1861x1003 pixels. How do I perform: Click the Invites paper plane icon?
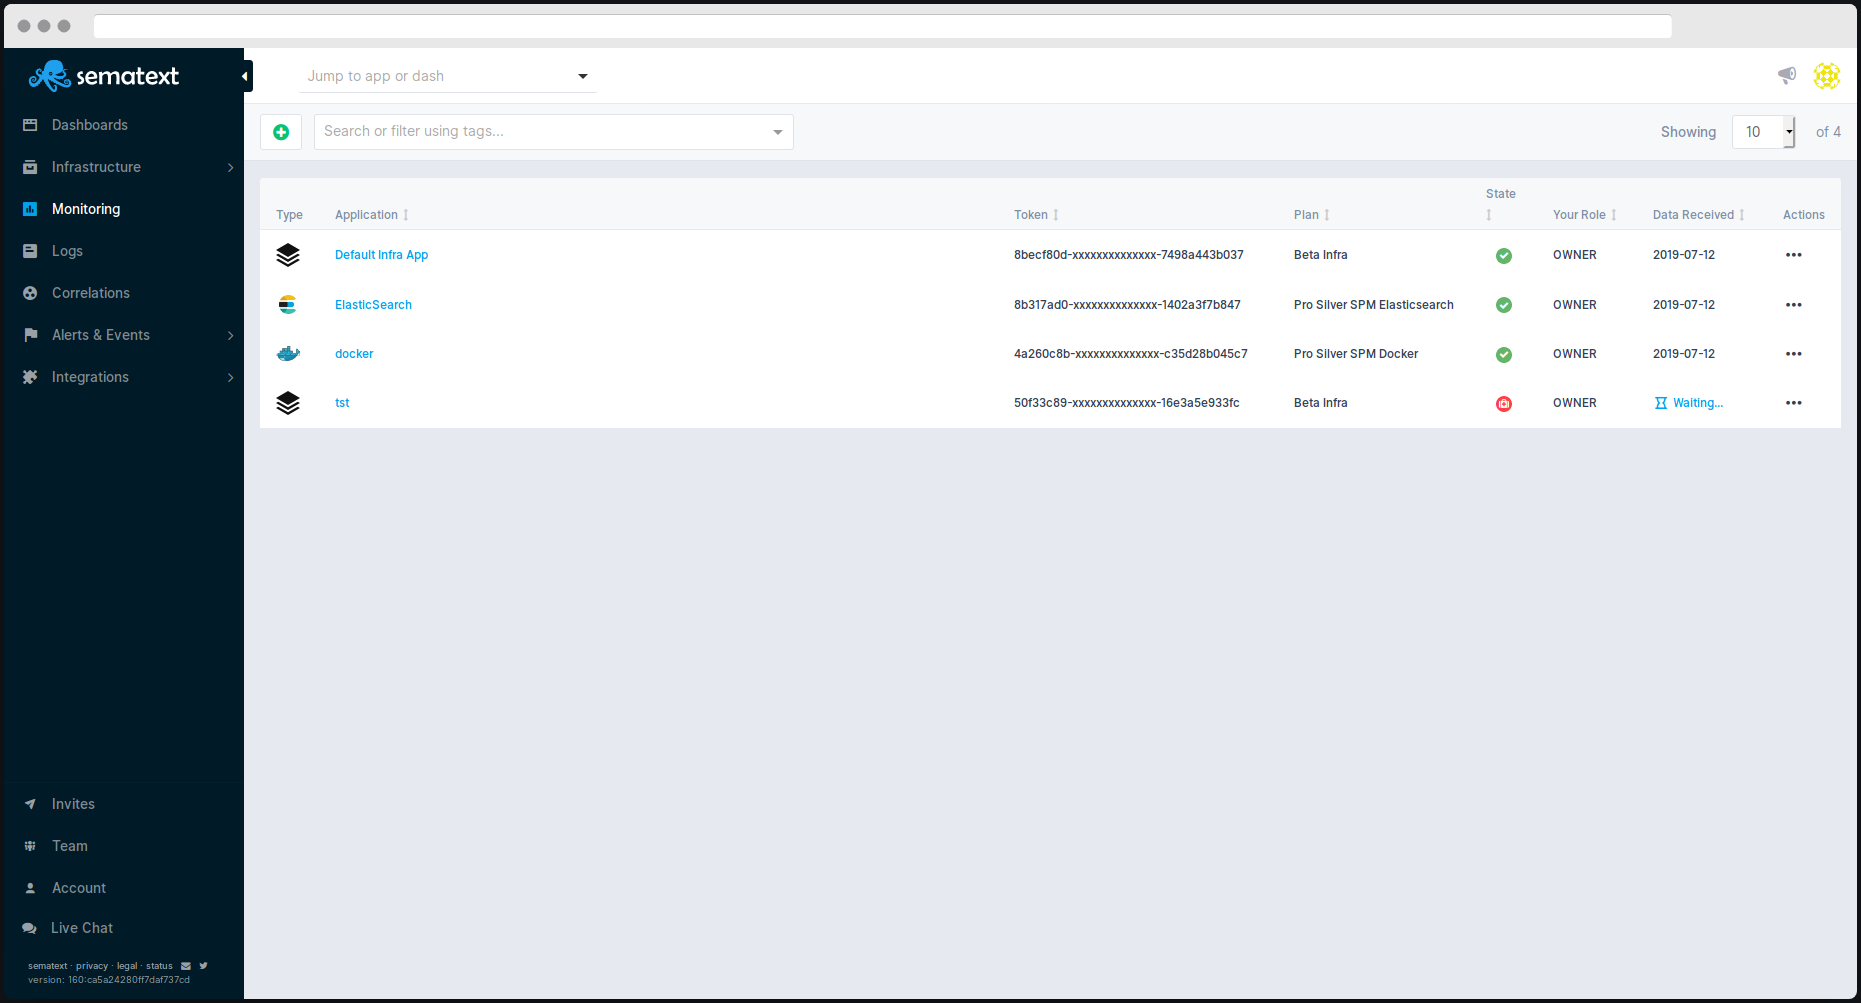[x=30, y=804]
